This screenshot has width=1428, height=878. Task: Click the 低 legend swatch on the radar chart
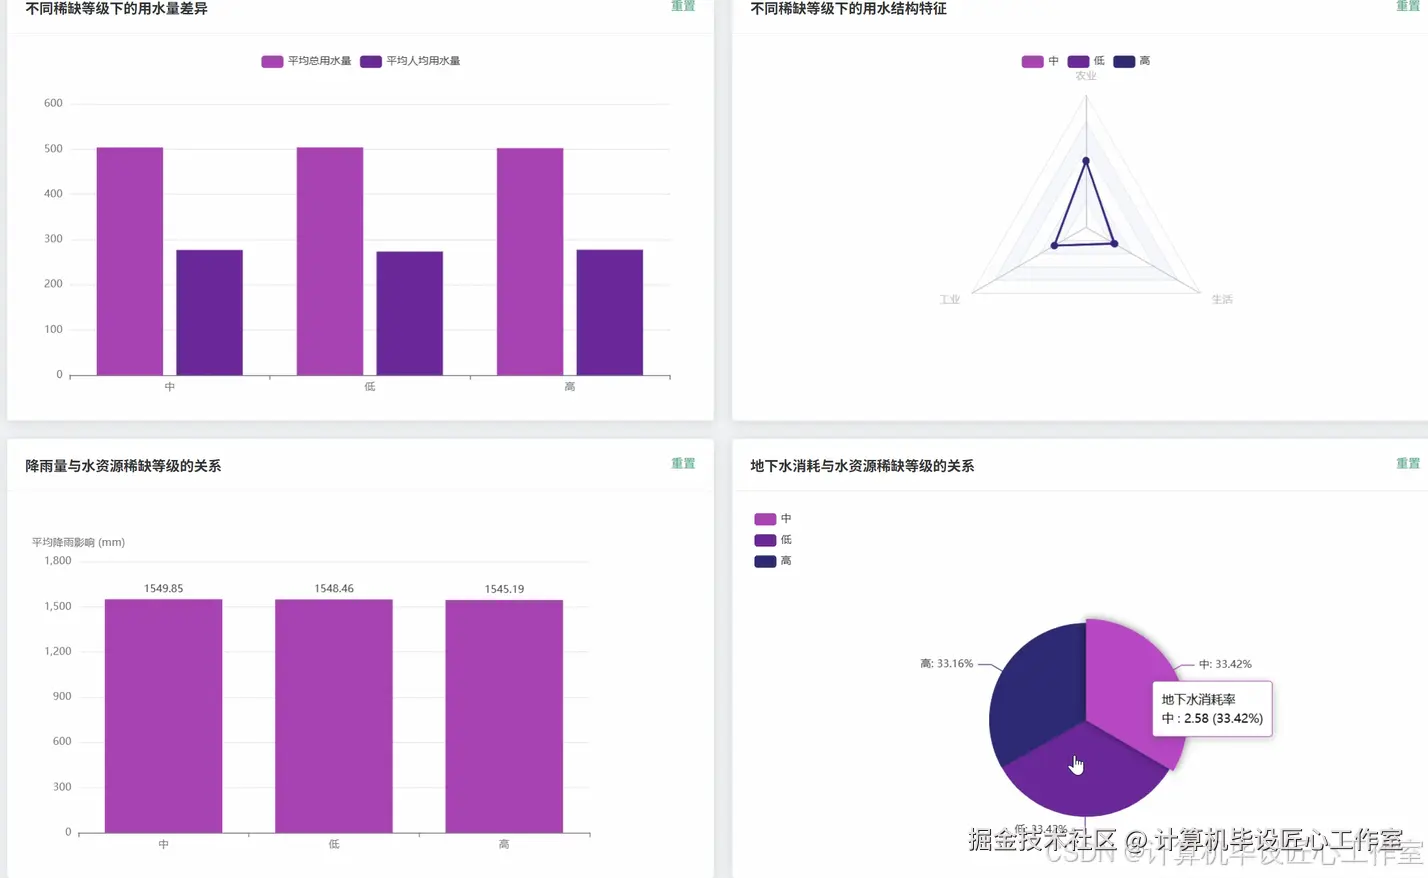coord(1078,61)
